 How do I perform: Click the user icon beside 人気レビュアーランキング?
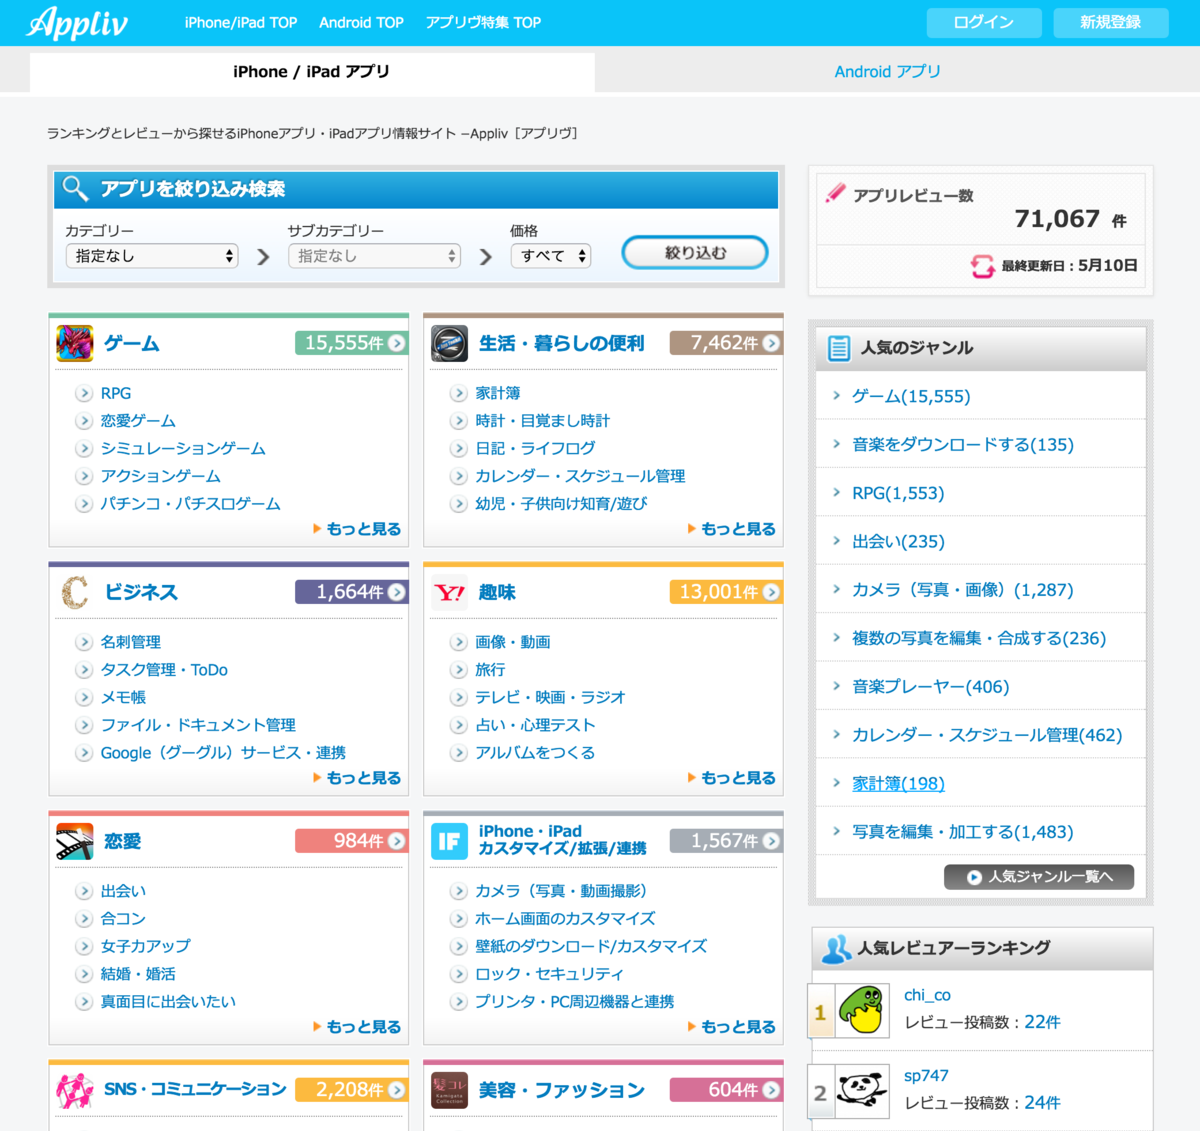(836, 948)
